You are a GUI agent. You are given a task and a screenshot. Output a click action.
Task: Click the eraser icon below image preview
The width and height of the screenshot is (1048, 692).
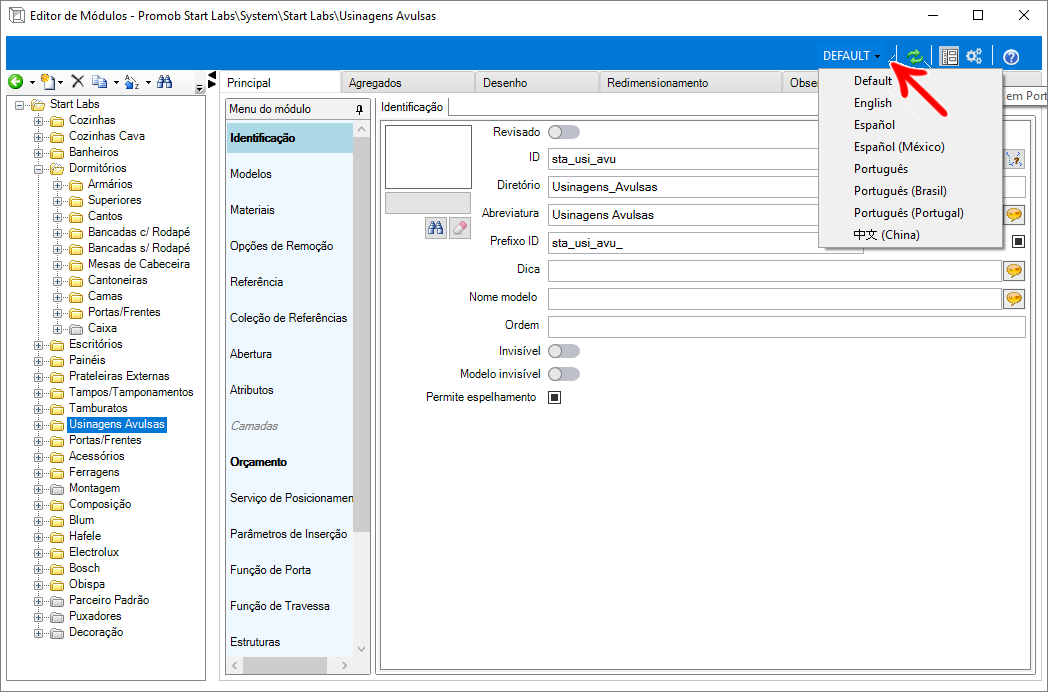pyautogui.click(x=459, y=228)
